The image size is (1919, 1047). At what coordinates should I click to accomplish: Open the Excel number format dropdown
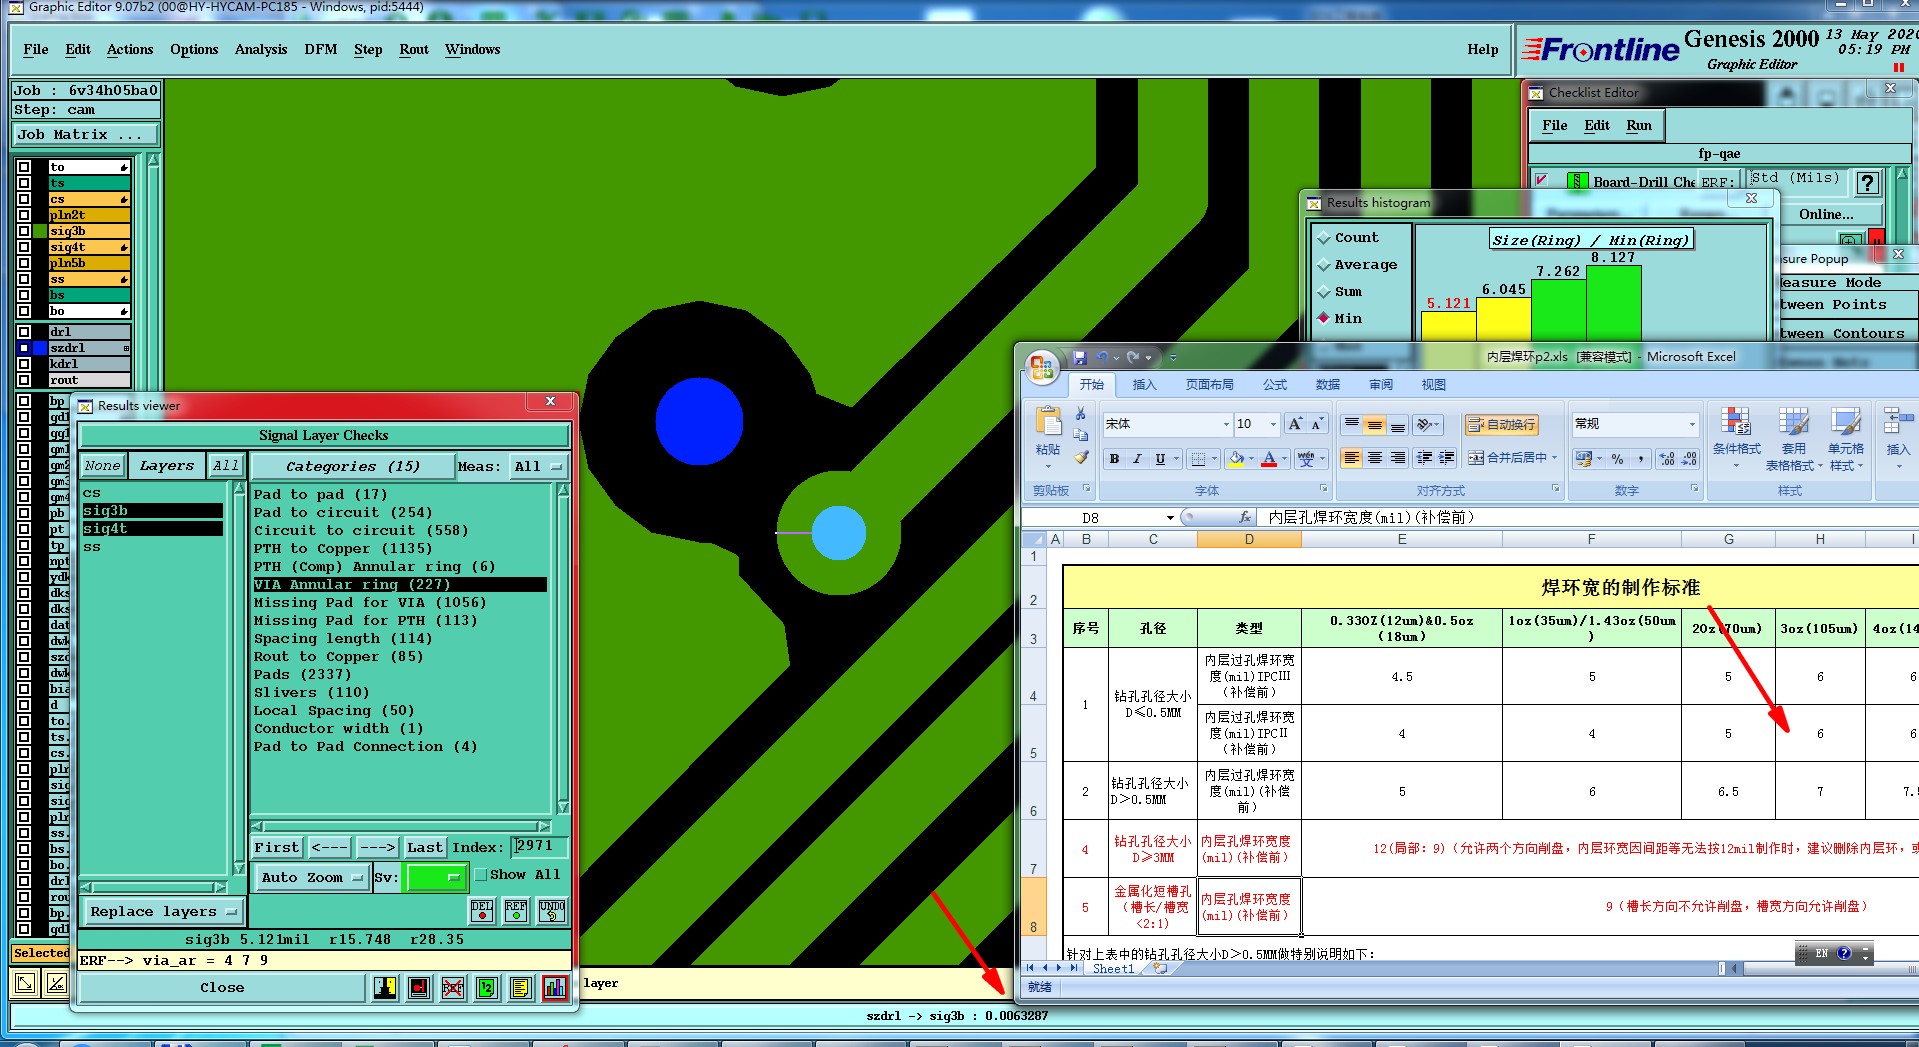click(x=1692, y=425)
